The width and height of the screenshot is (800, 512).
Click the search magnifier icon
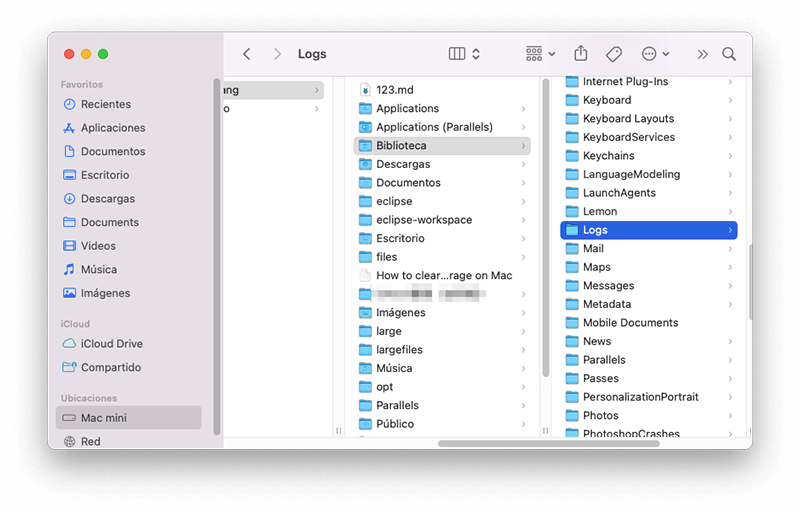pyautogui.click(x=729, y=54)
